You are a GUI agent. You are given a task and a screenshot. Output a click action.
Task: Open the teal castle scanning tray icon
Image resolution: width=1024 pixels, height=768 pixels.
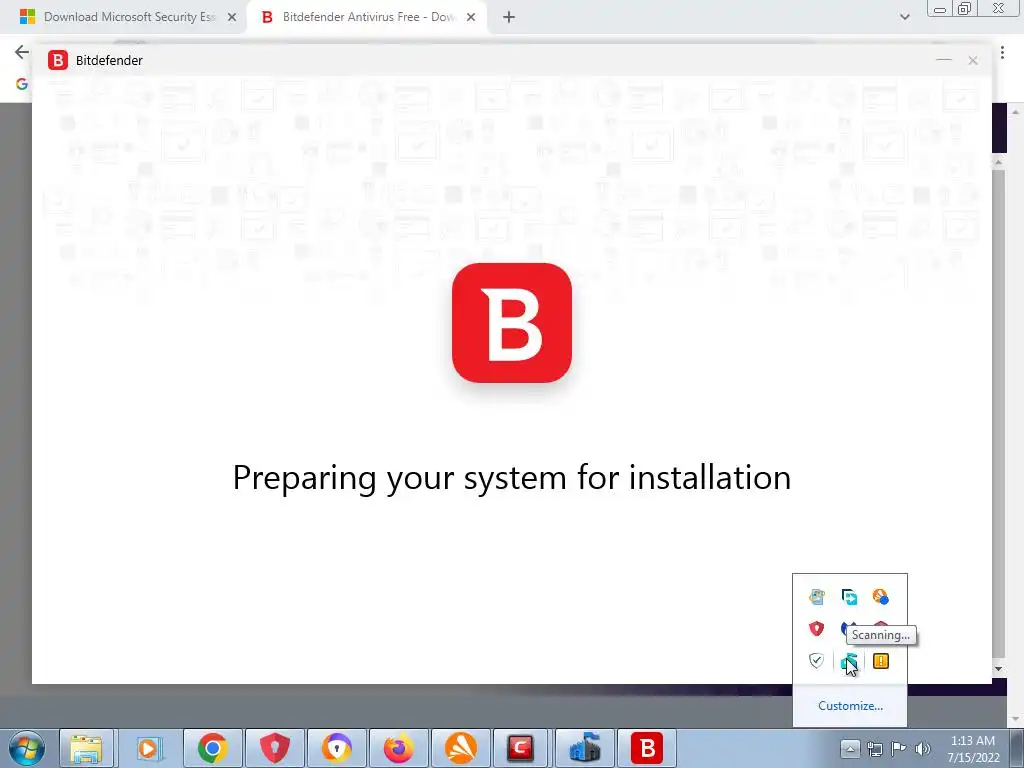(848, 661)
